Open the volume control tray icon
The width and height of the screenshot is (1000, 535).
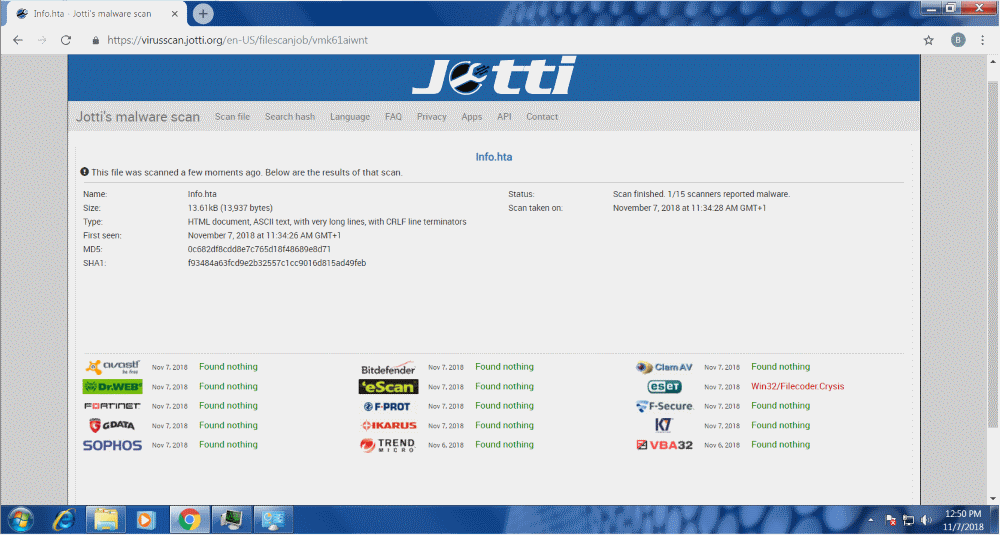coord(925,520)
